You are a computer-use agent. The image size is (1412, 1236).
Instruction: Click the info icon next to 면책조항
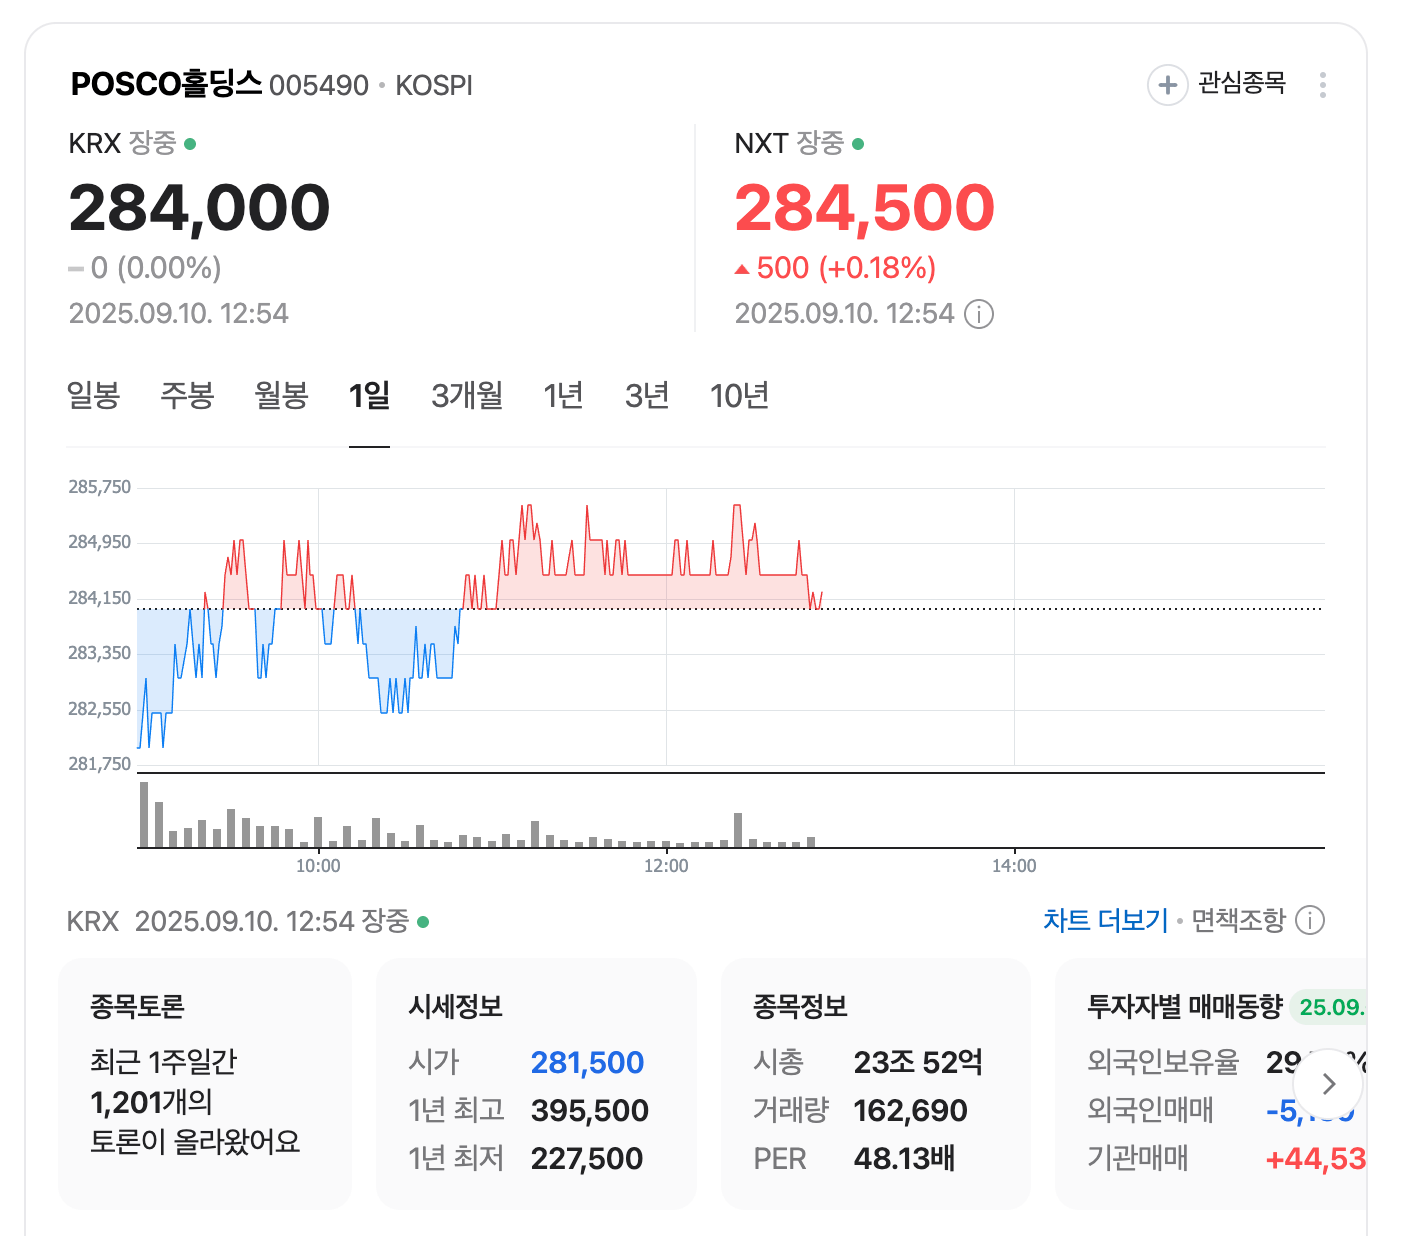[x=1310, y=921]
